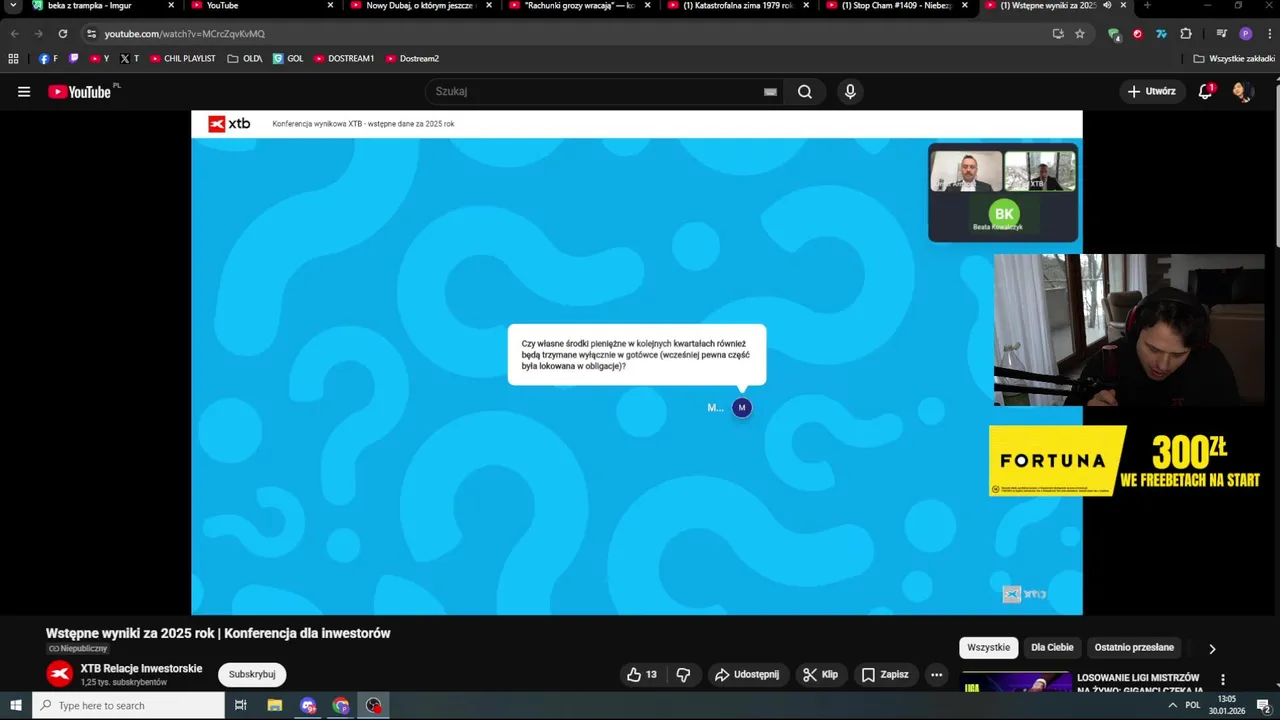Image resolution: width=1280 pixels, height=720 pixels.
Task: Click the Niepubliczny unlisted badge
Action: (78, 649)
